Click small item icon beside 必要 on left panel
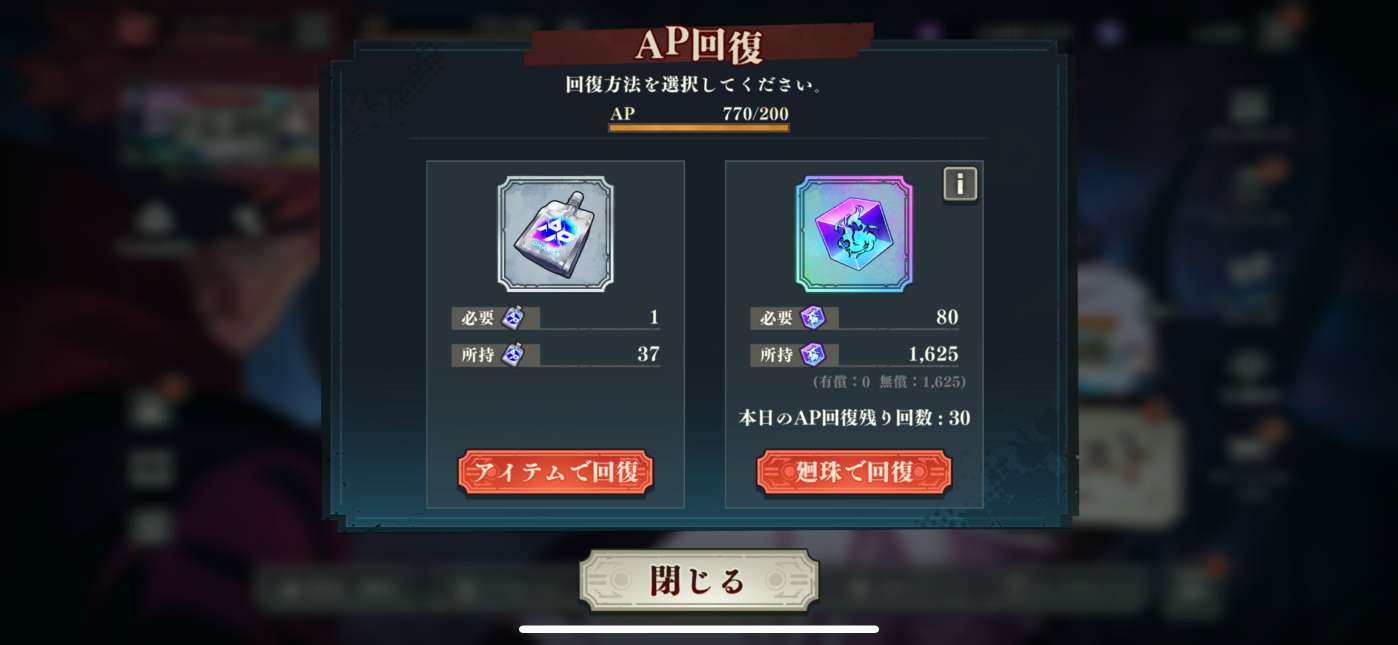Screen dimensions: 1398x645 [x=513, y=318]
